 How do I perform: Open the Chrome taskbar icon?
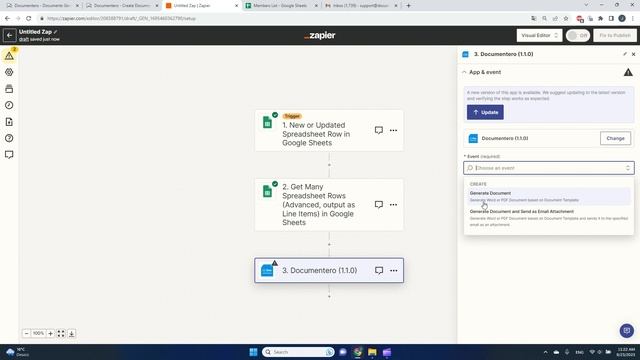click(x=358, y=352)
